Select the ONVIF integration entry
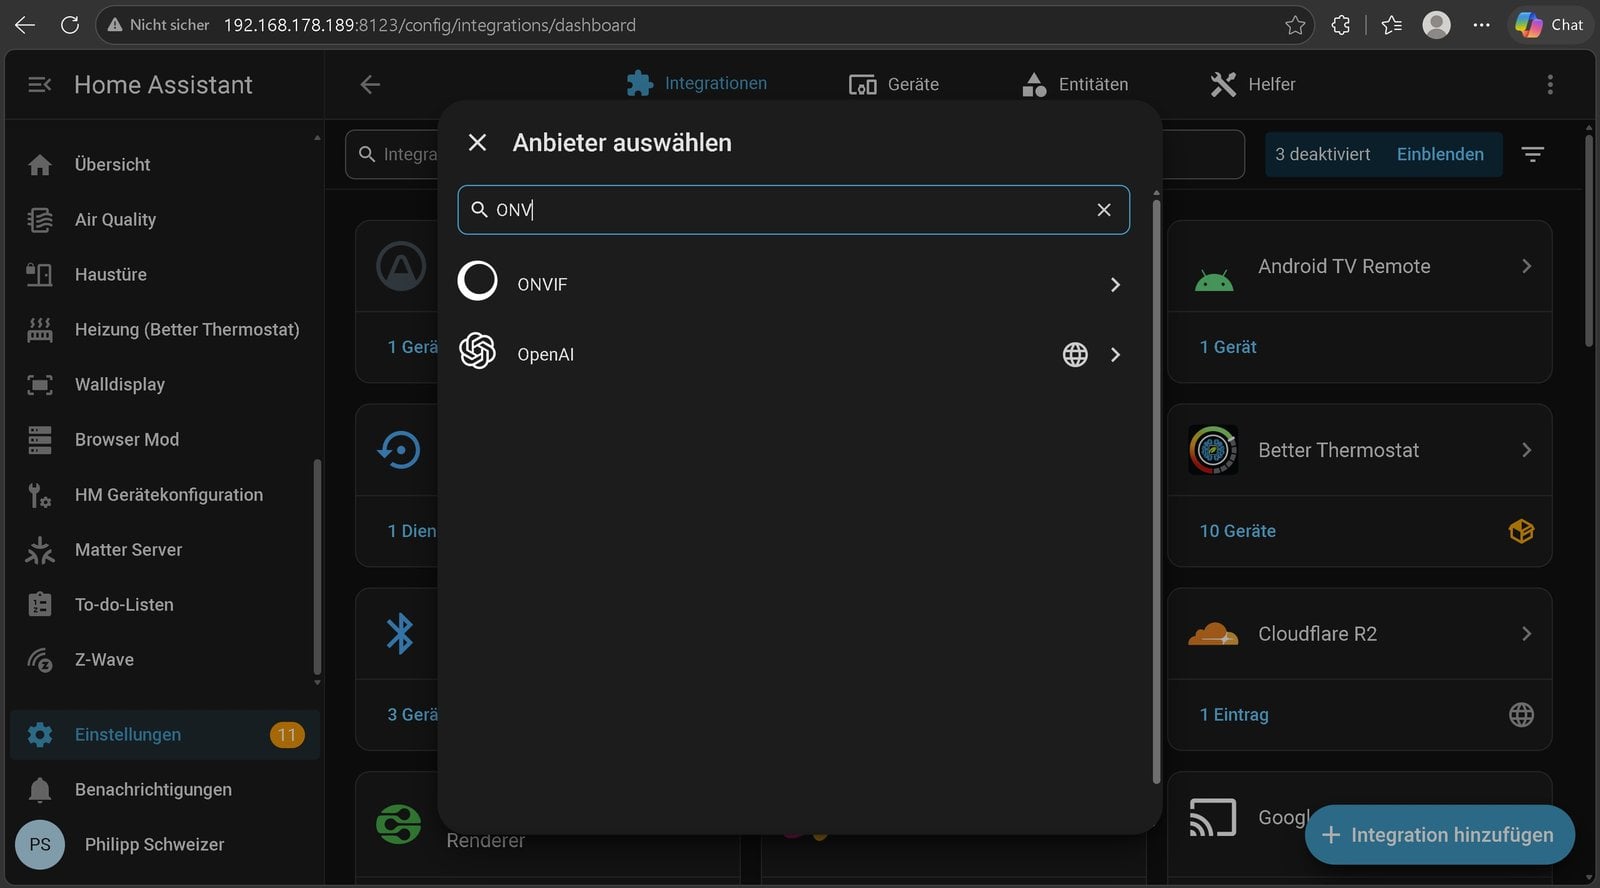This screenshot has height=888, width=1600. (x=794, y=284)
